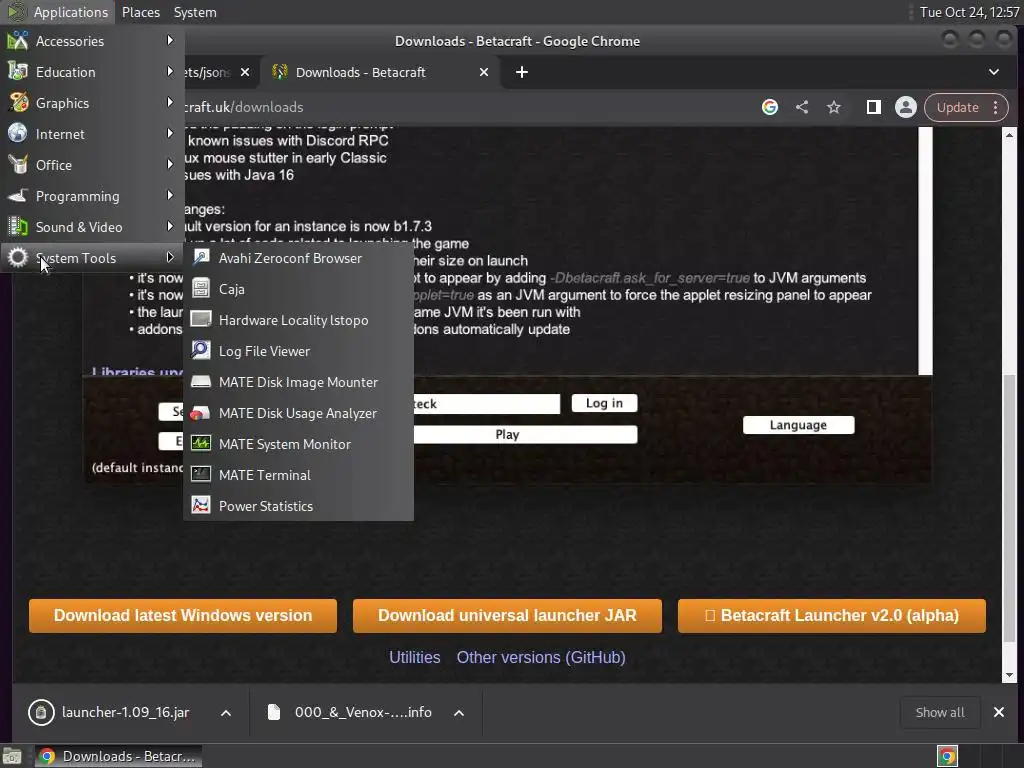Toggle the Chrome side panel
The height and width of the screenshot is (768, 1024).
[873, 107]
